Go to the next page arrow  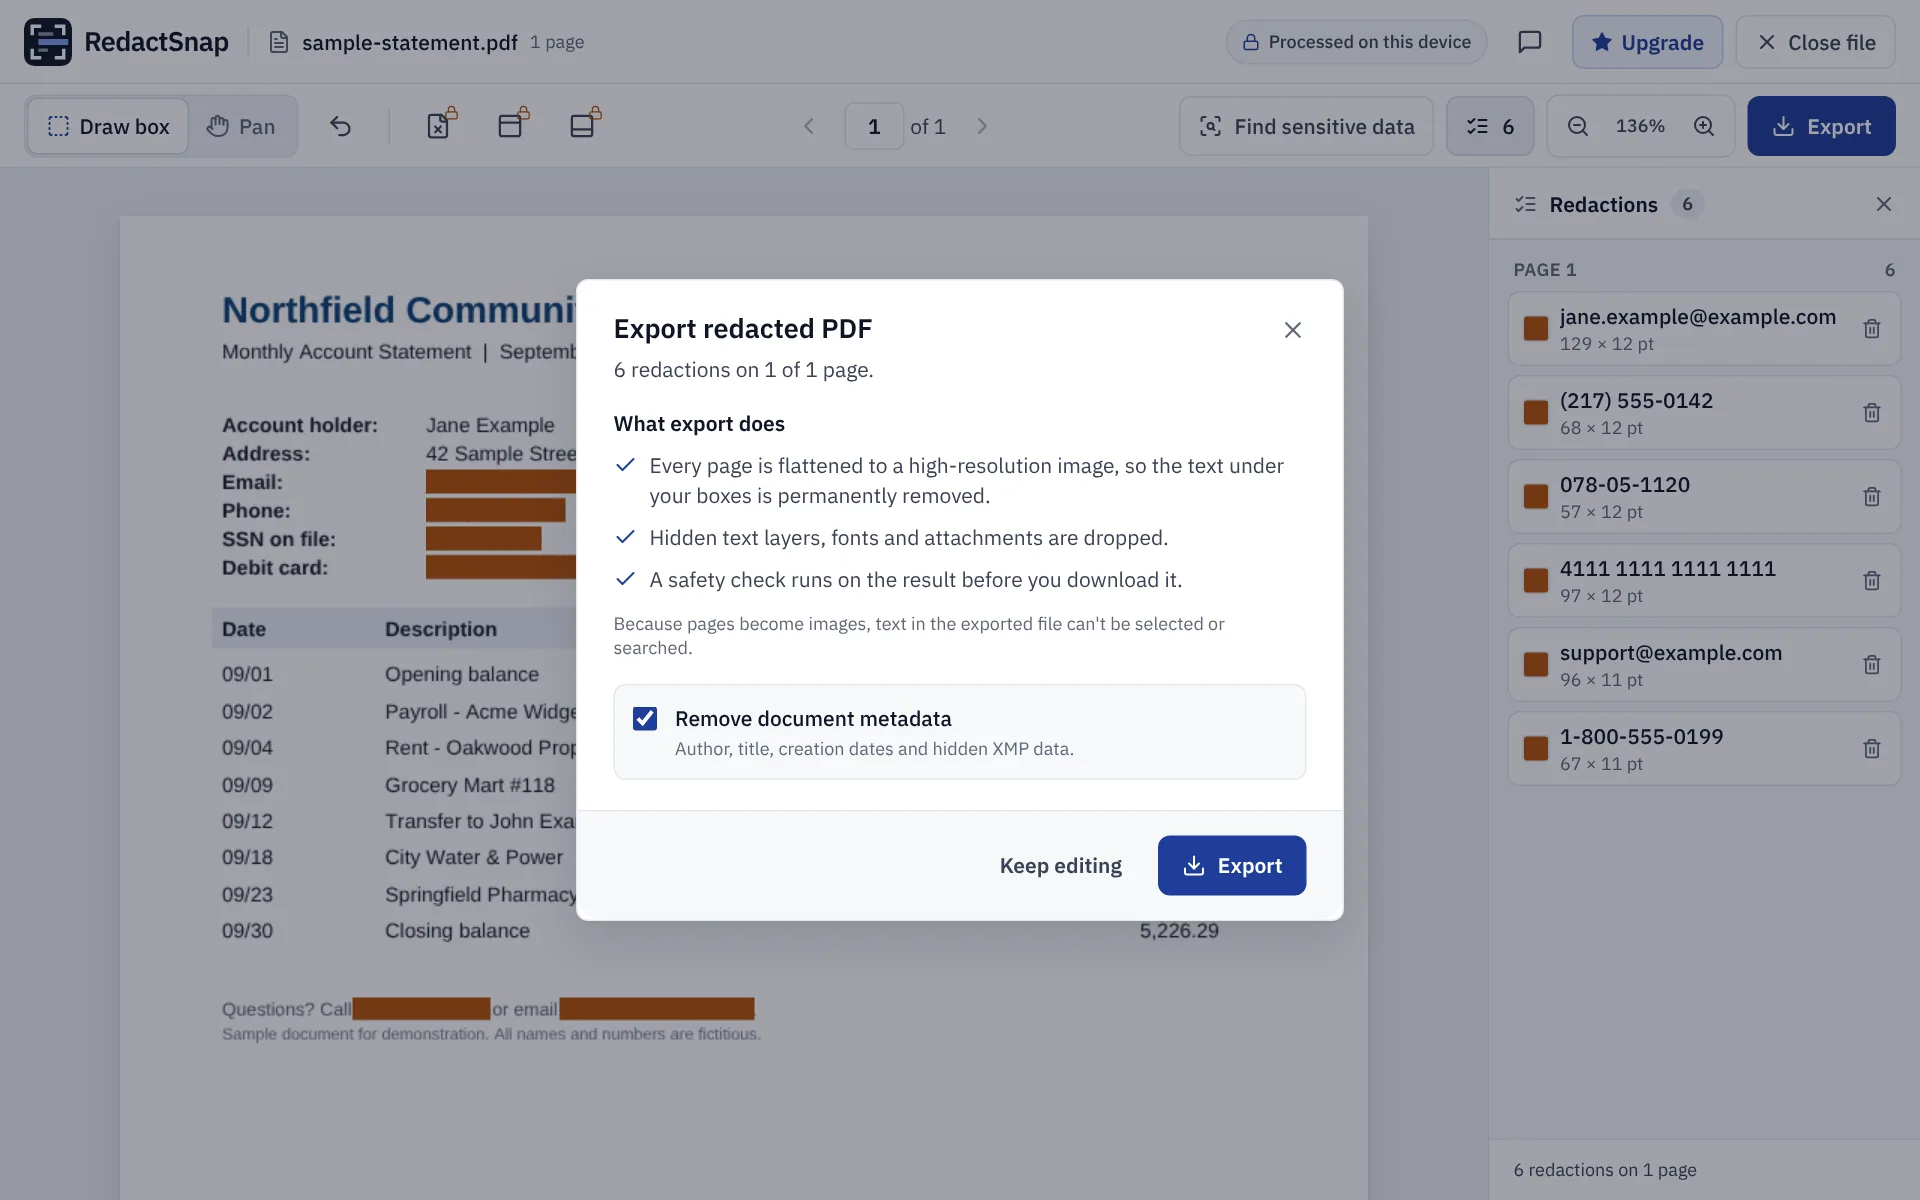982,126
